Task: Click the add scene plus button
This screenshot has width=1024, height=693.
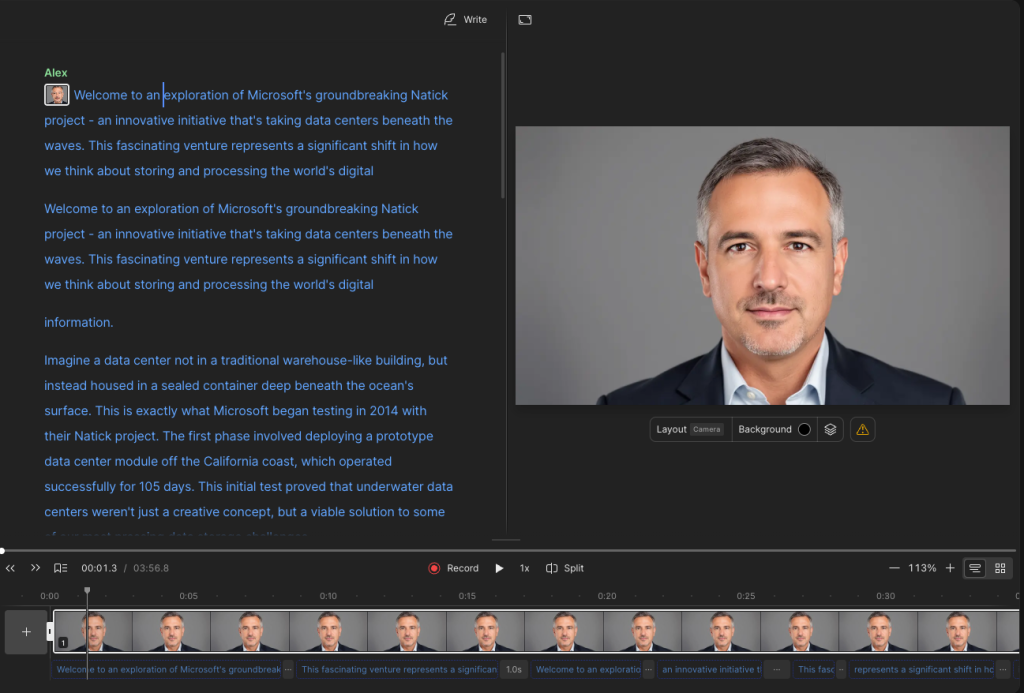Action: [x=26, y=632]
